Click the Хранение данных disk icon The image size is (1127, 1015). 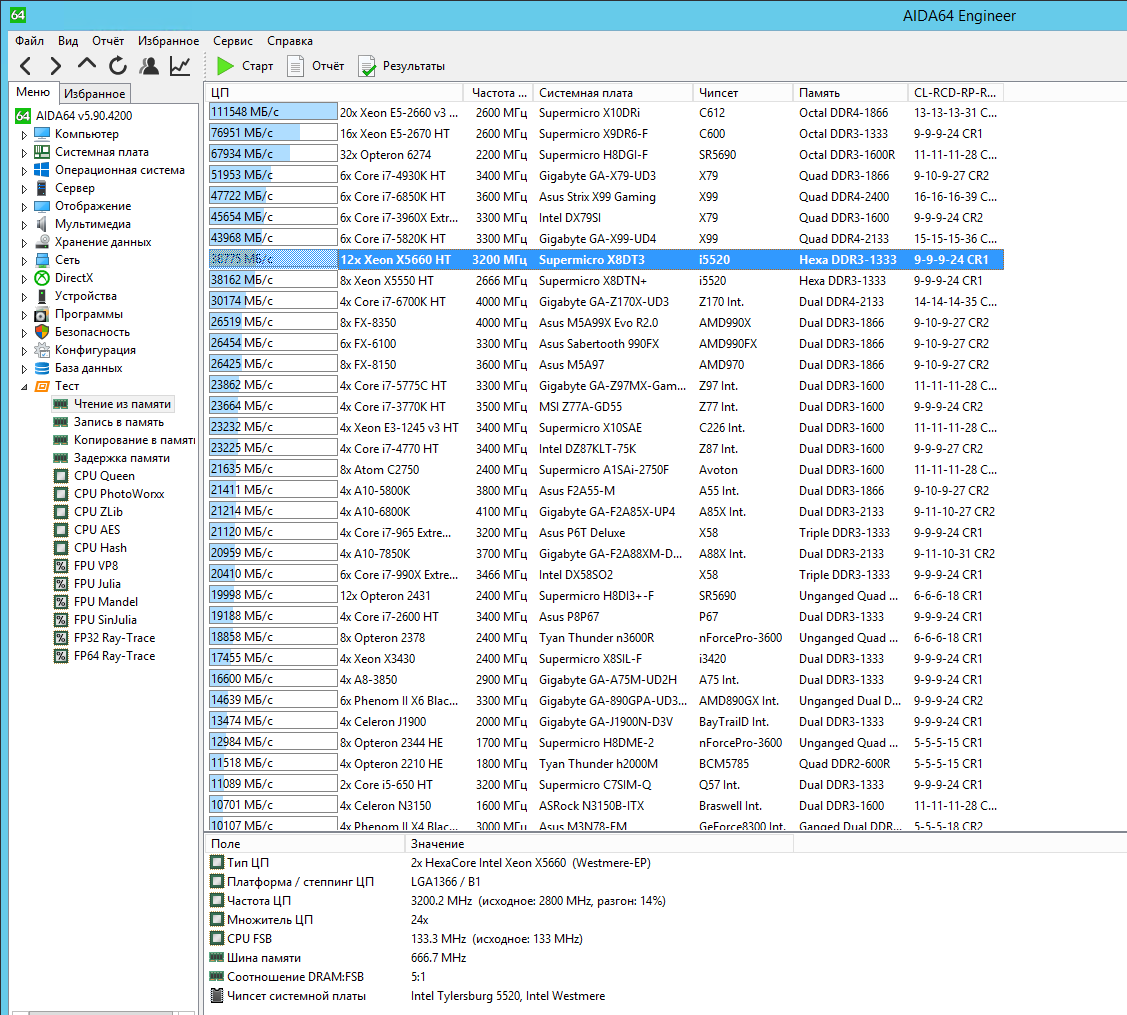42,242
